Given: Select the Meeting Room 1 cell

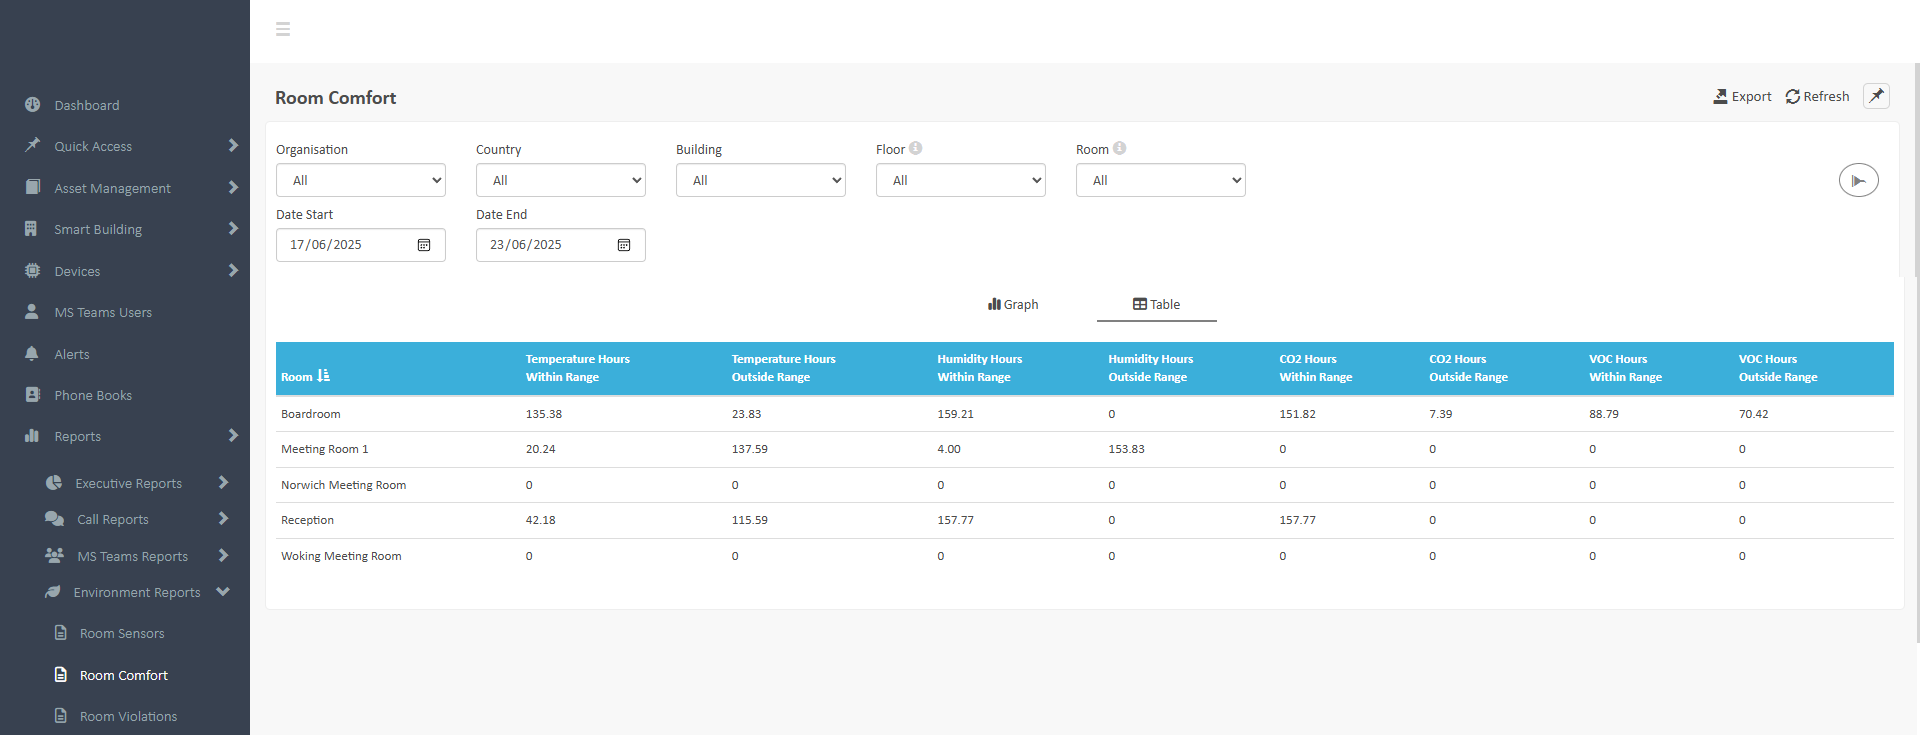Looking at the screenshot, I should [x=325, y=449].
